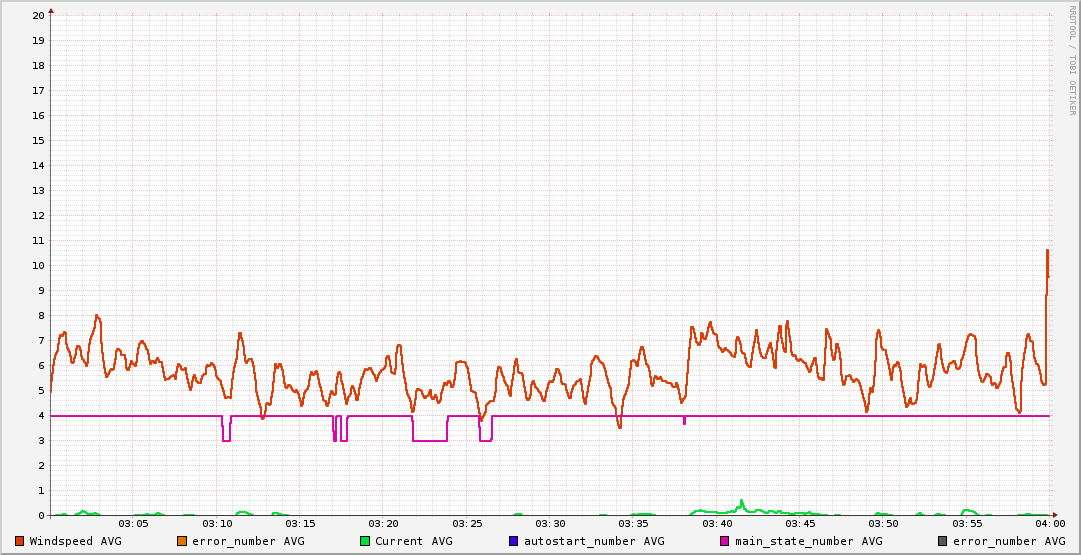This screenshot has width=1081, height=555.
Task: Click the red Windspeed legend swatch
Action: coord(20,541)
